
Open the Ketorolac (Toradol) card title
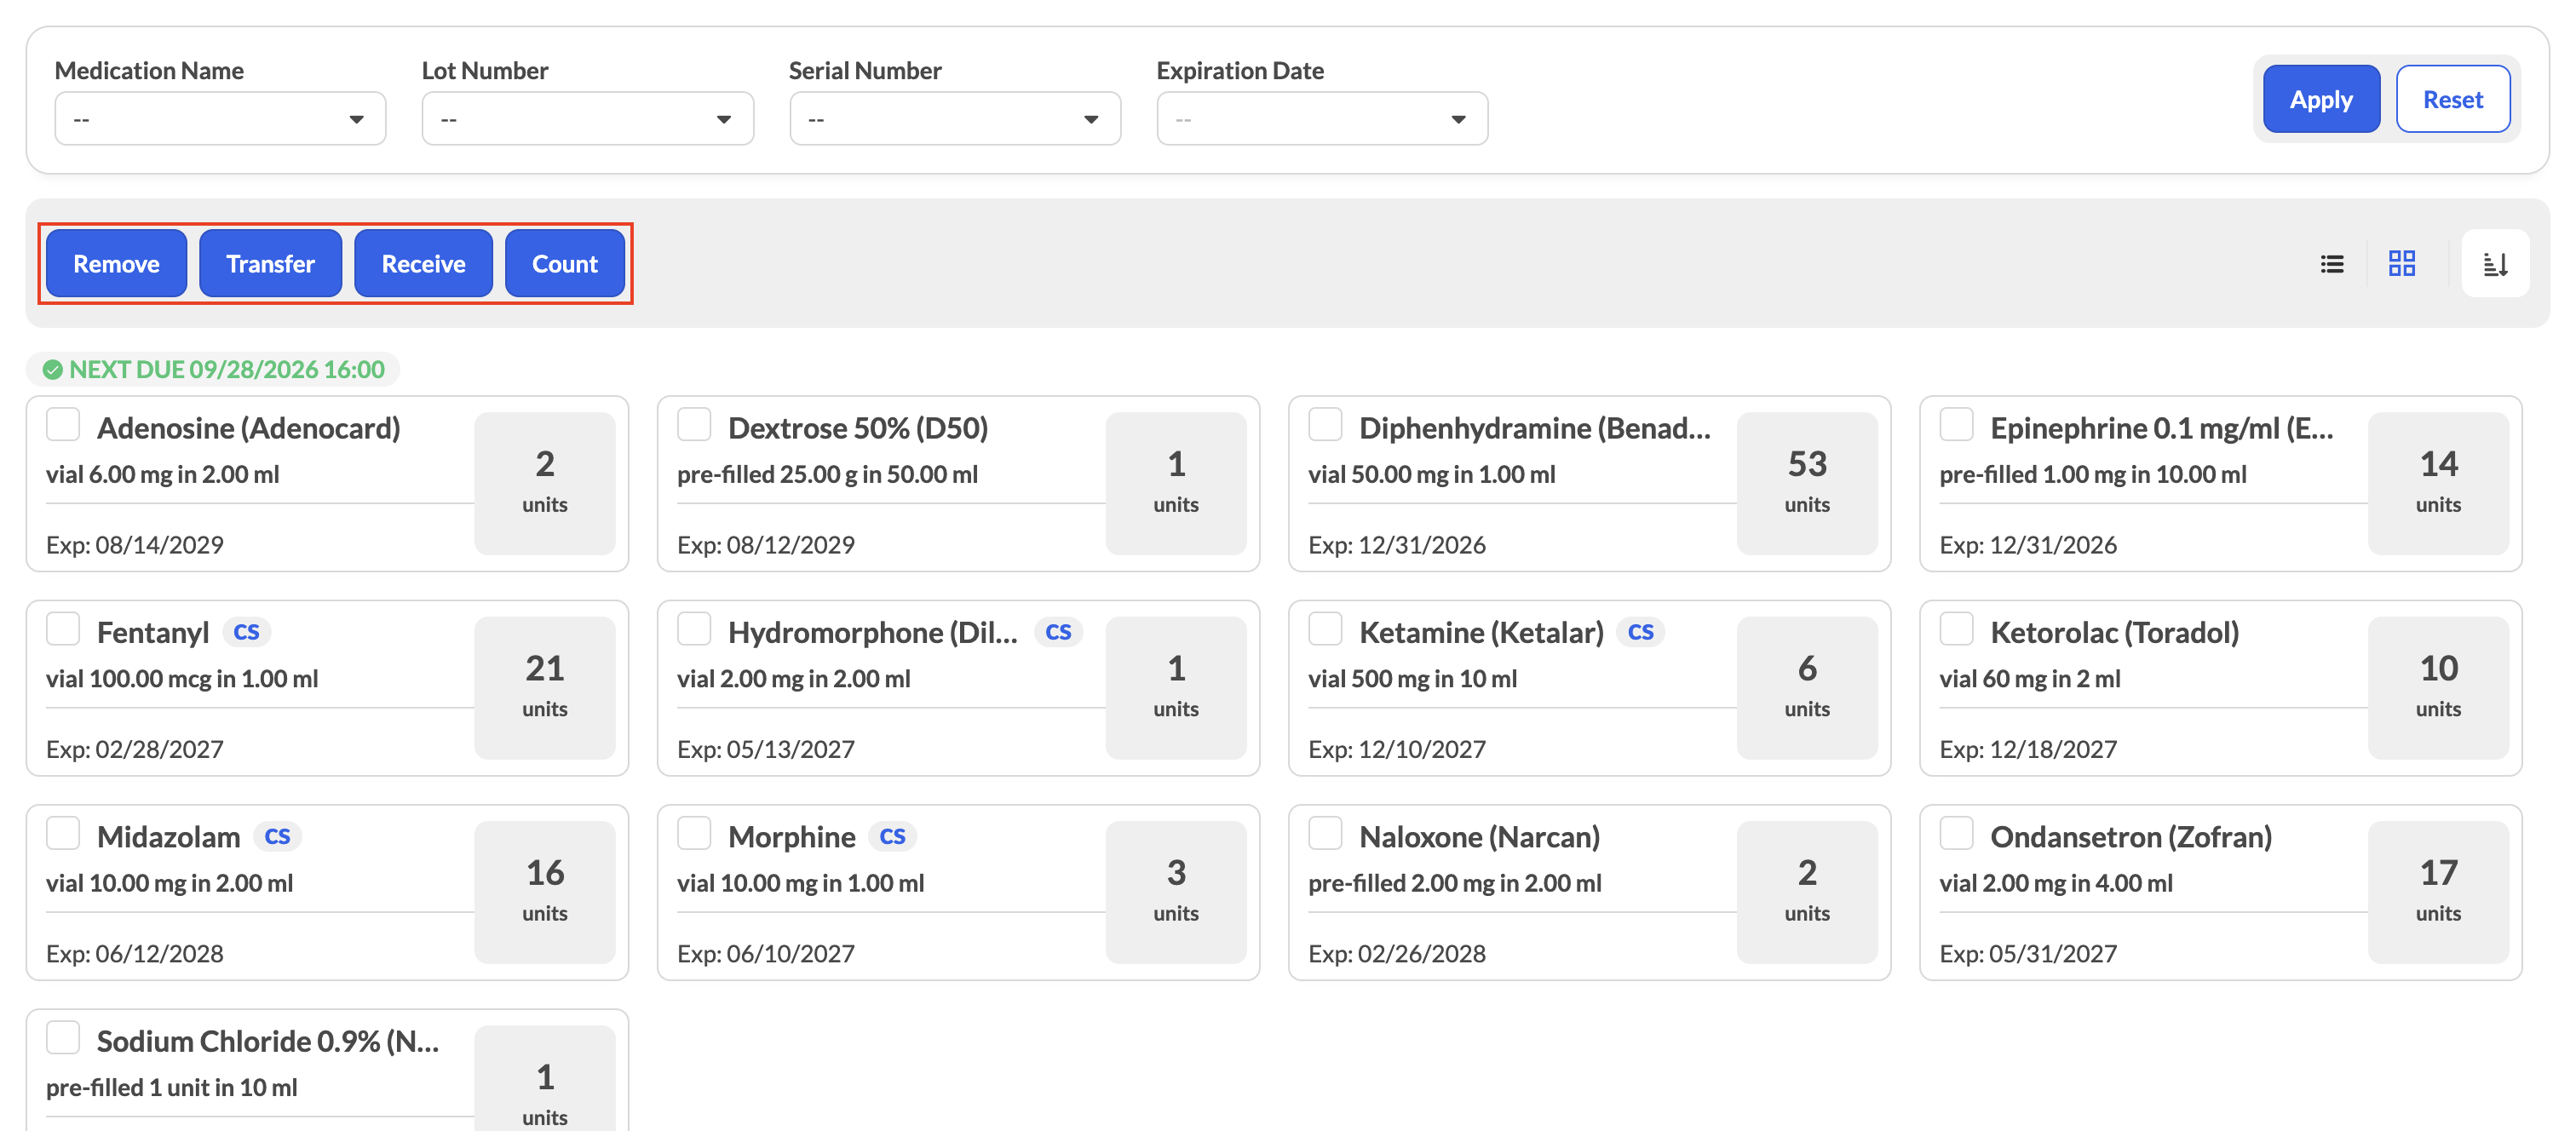(x=2114, y=633)
